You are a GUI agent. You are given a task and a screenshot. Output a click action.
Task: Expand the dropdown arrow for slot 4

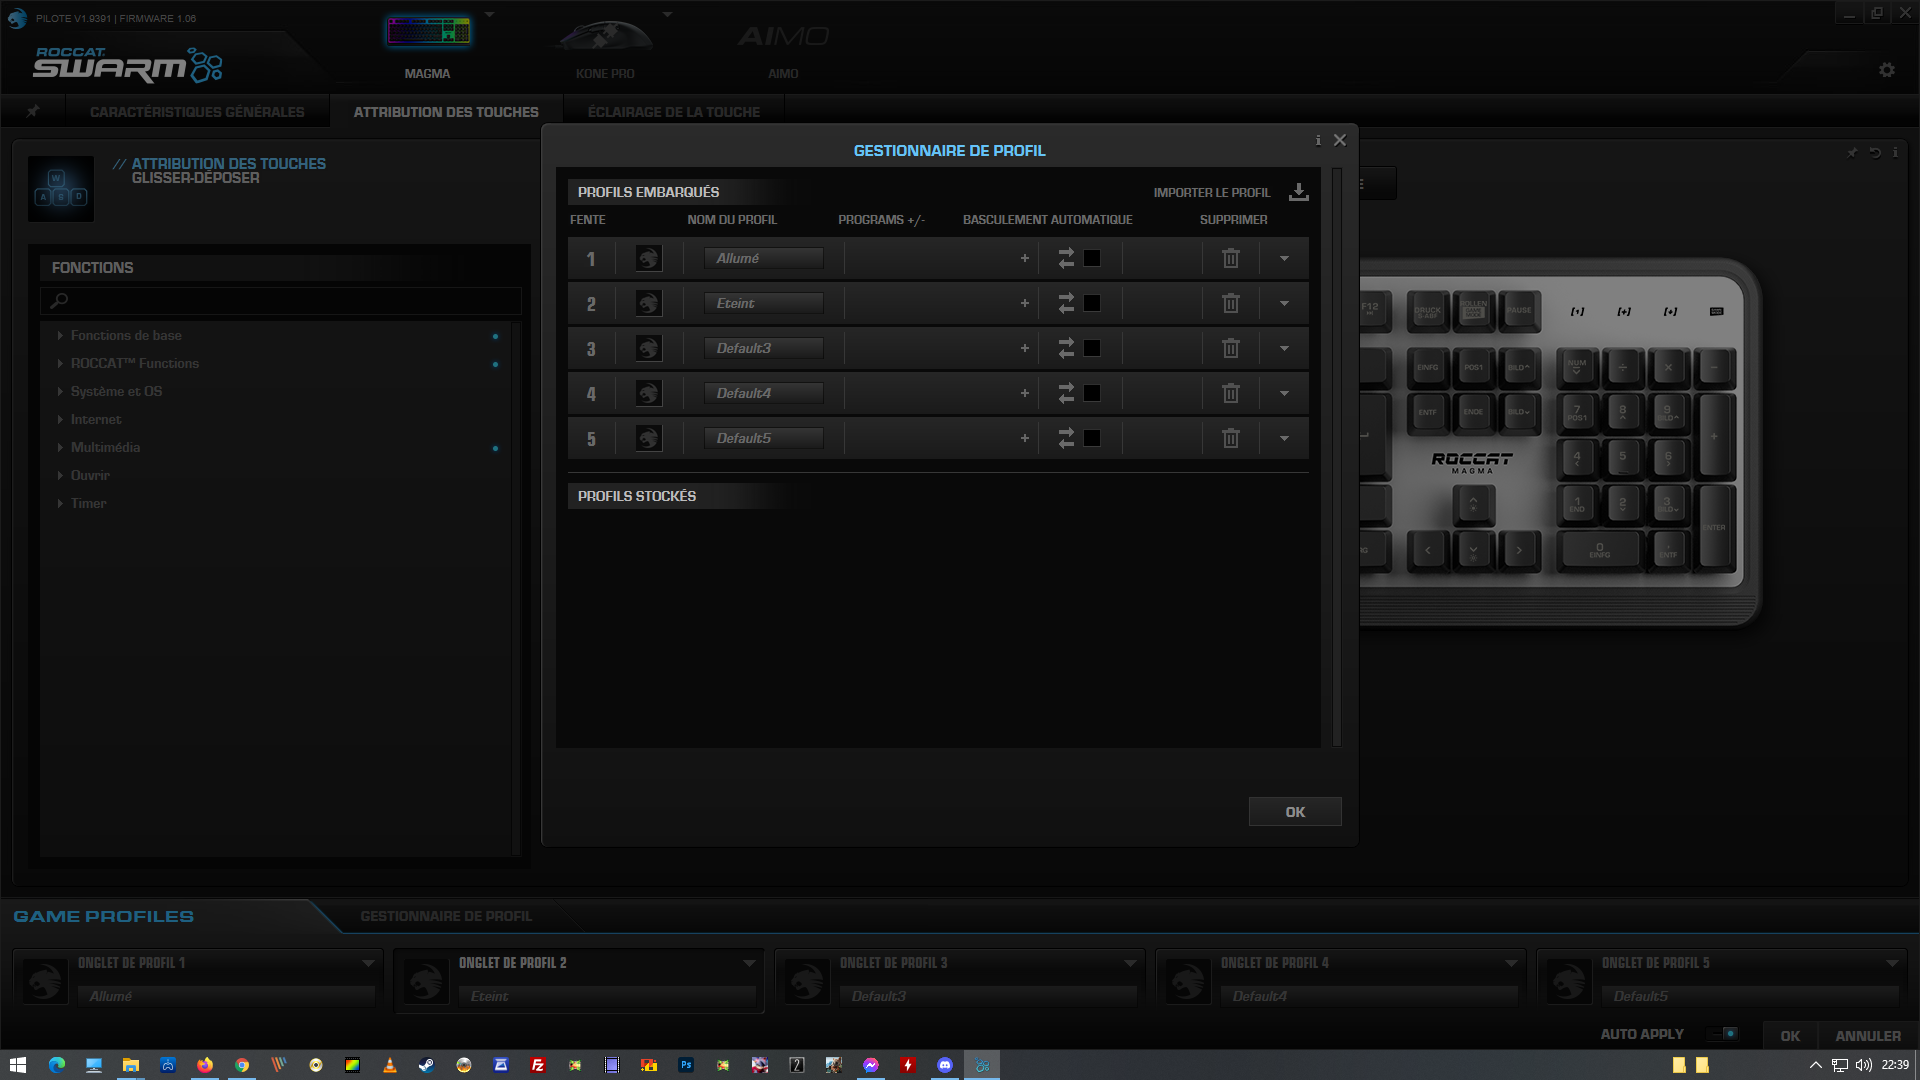pos(1284,393)
